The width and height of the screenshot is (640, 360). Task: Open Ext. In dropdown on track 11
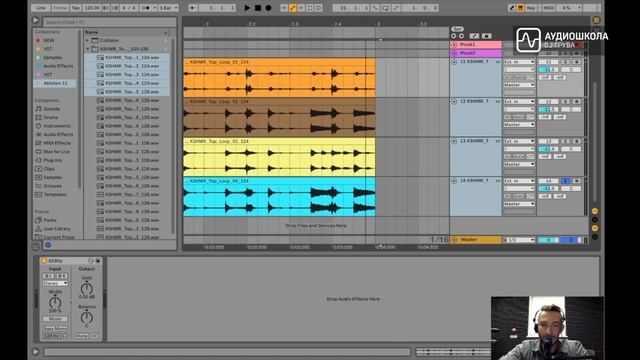519,62
